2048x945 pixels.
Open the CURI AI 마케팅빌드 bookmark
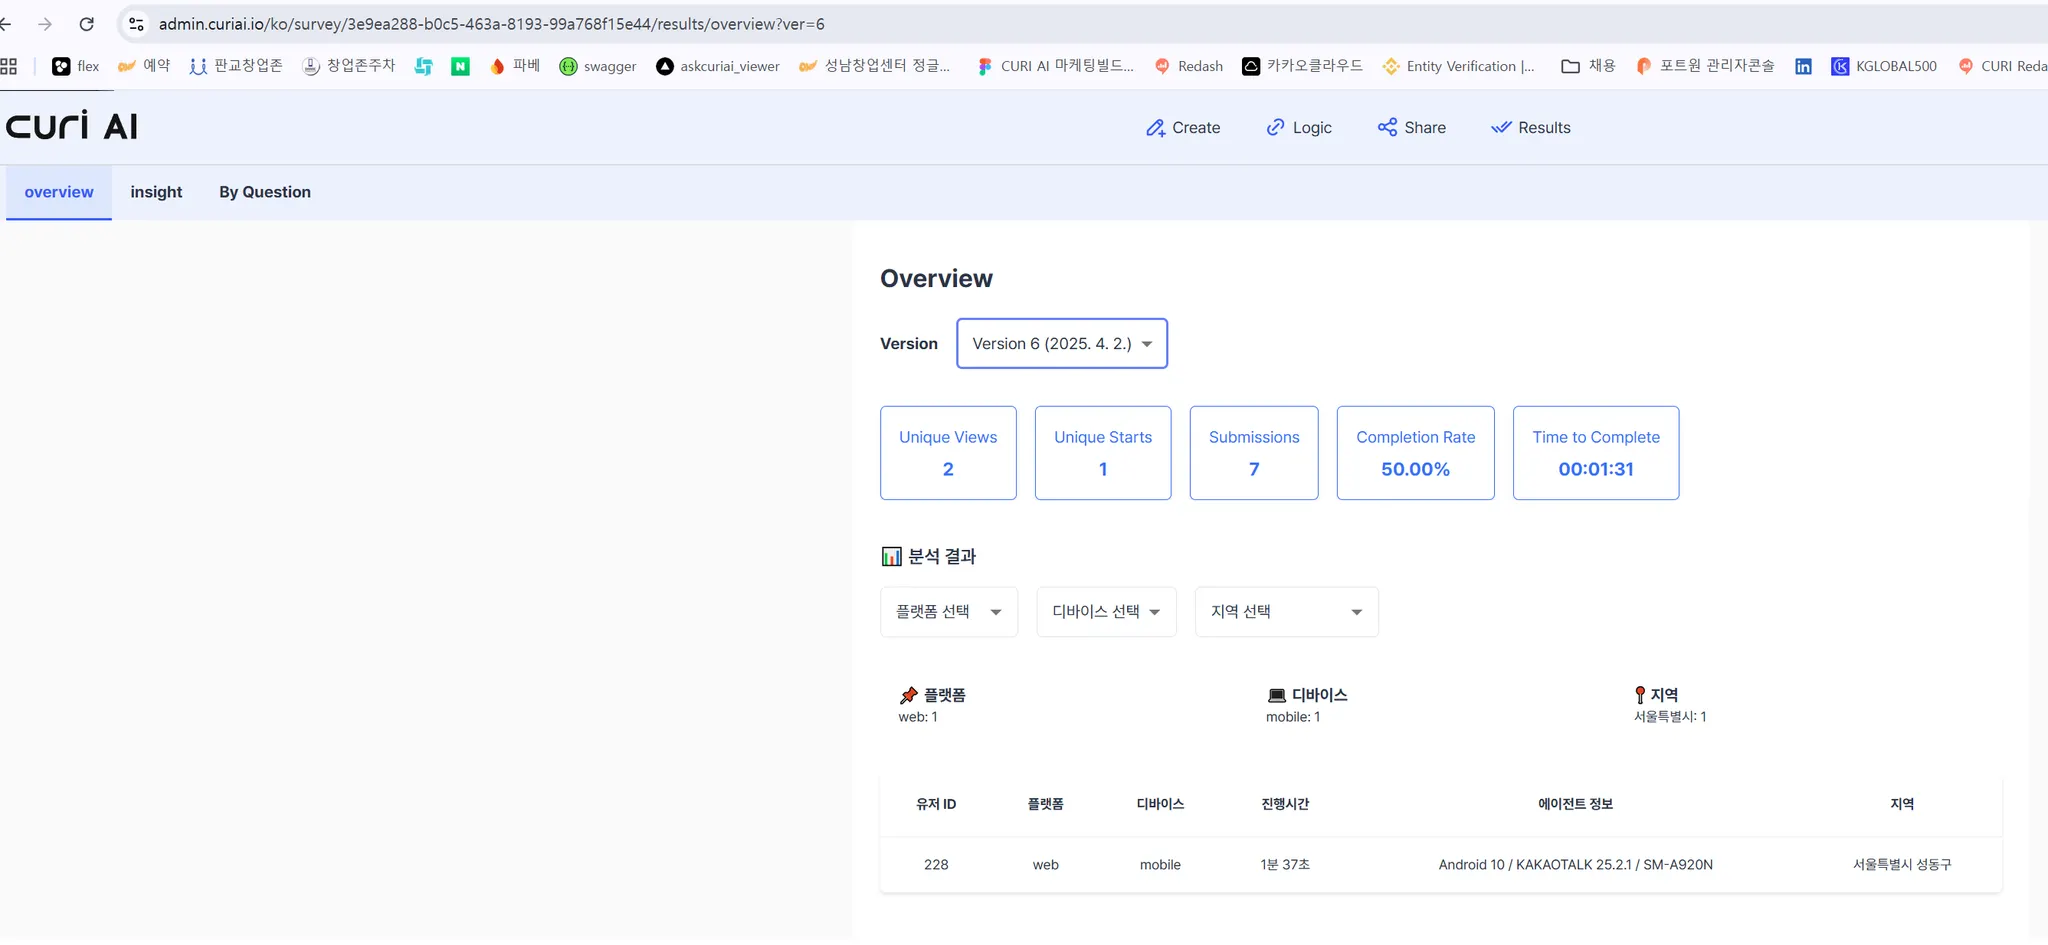tap(1056, 66)
